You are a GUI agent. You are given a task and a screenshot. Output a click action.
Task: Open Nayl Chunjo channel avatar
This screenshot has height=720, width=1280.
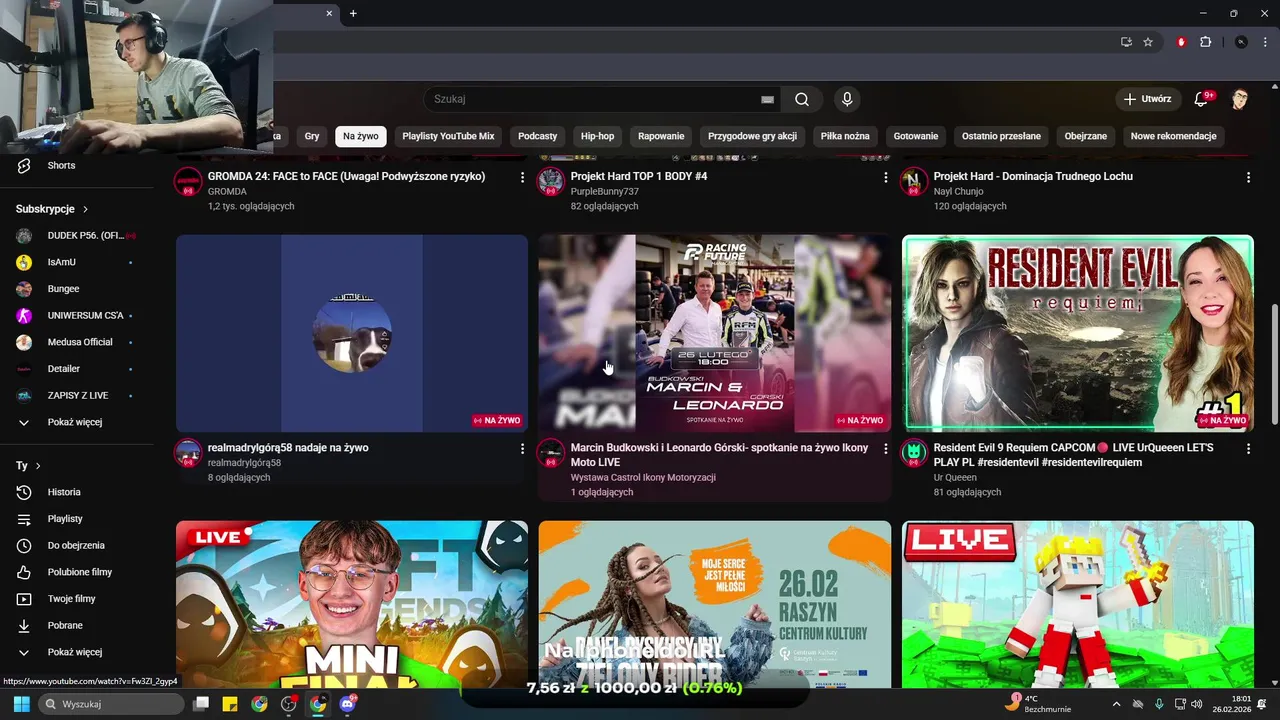913,182
